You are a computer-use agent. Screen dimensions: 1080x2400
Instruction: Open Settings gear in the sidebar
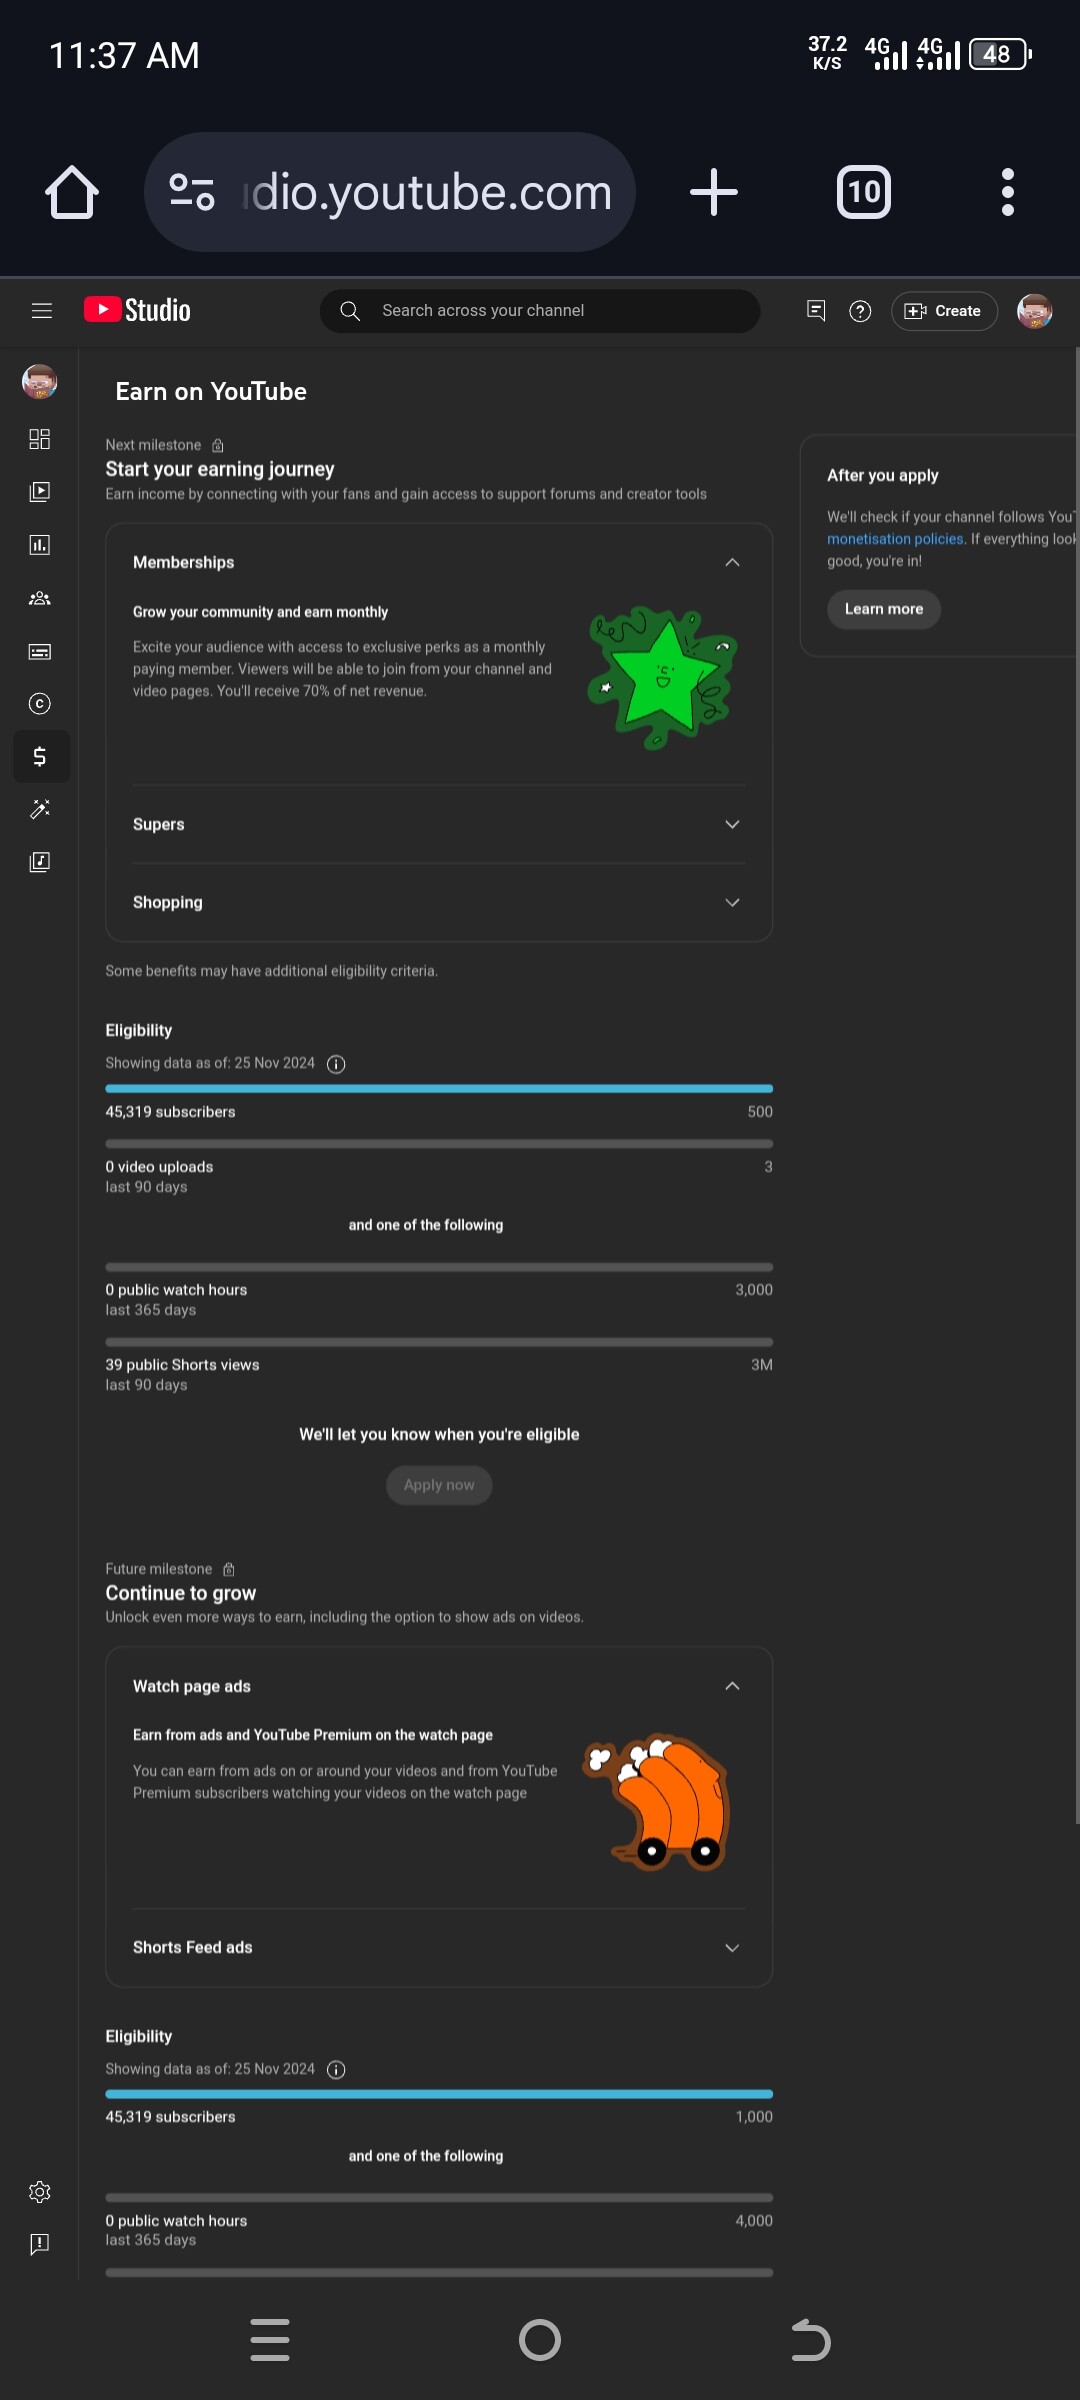click(40, 2192)
